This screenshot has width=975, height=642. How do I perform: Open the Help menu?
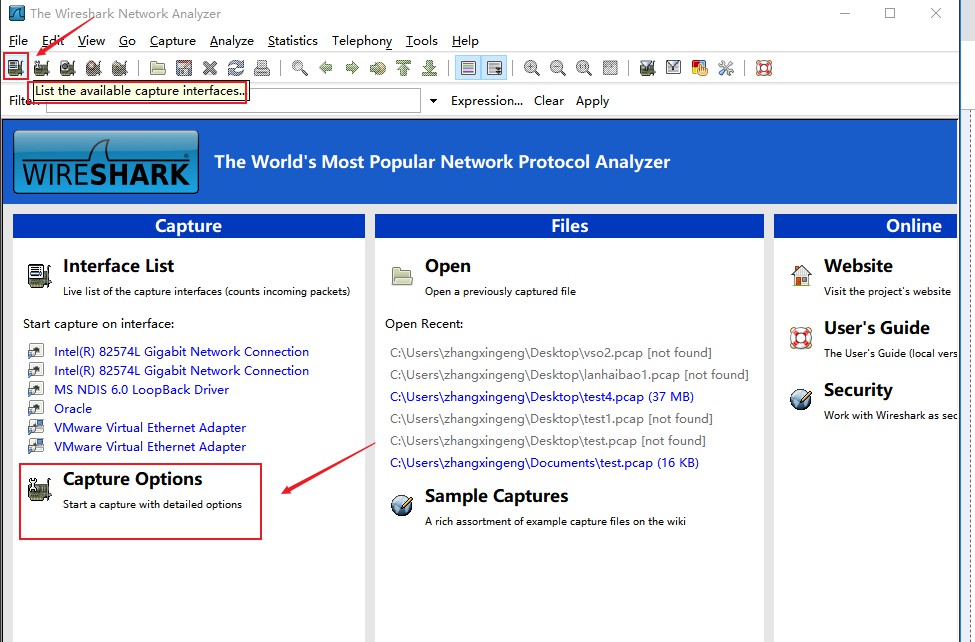[x=465, y=41]
